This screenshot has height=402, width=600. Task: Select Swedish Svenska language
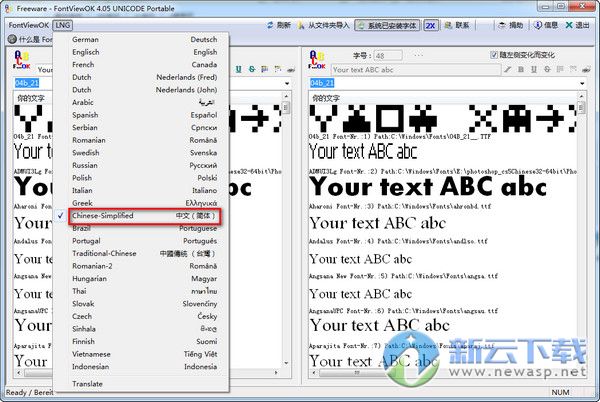coord(141,153)
